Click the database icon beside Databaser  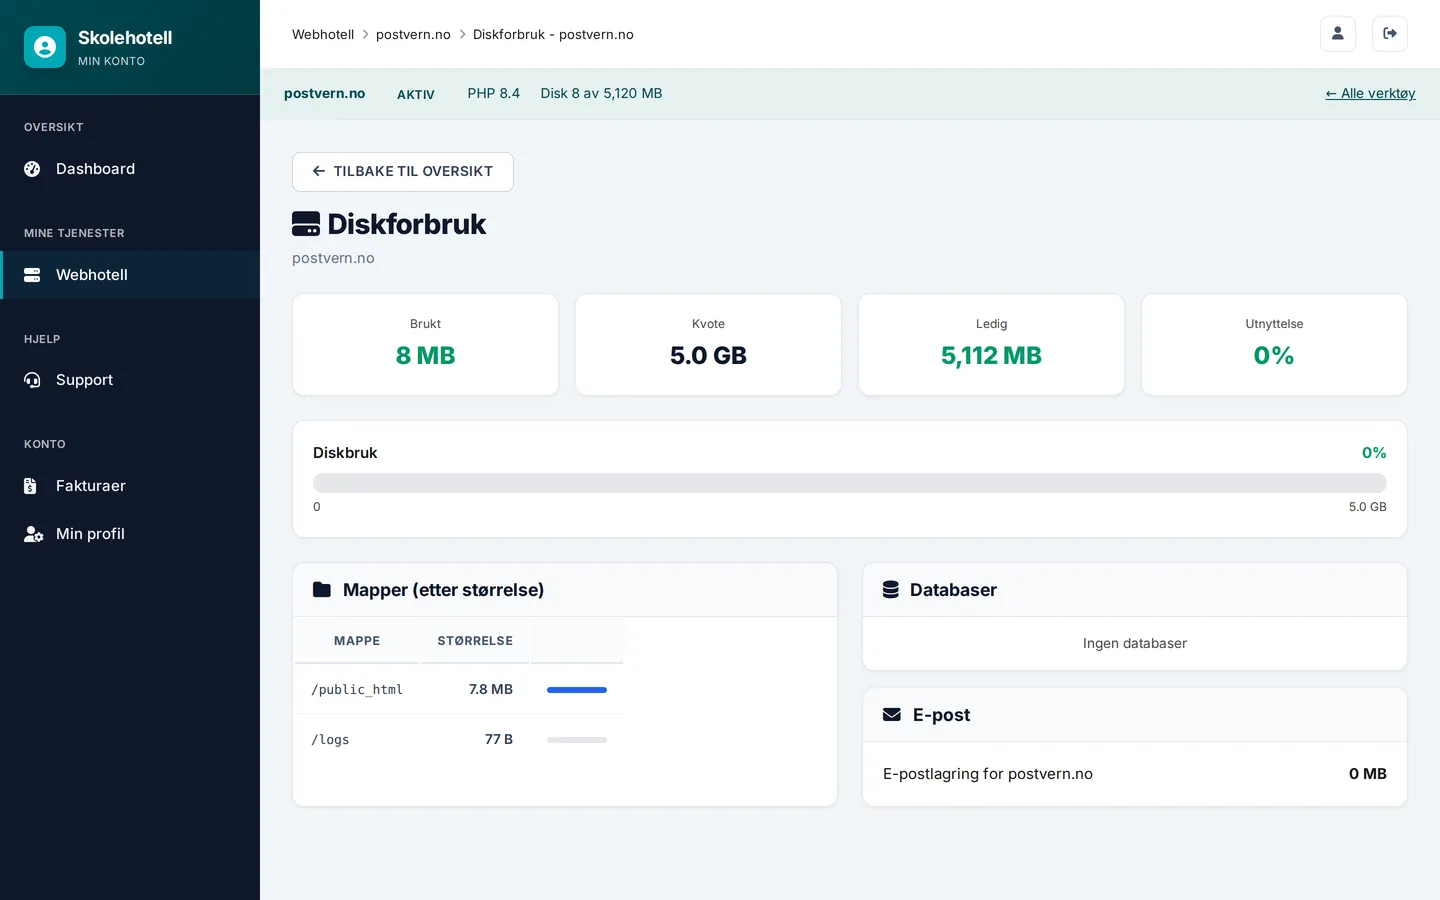click(891, 590)
